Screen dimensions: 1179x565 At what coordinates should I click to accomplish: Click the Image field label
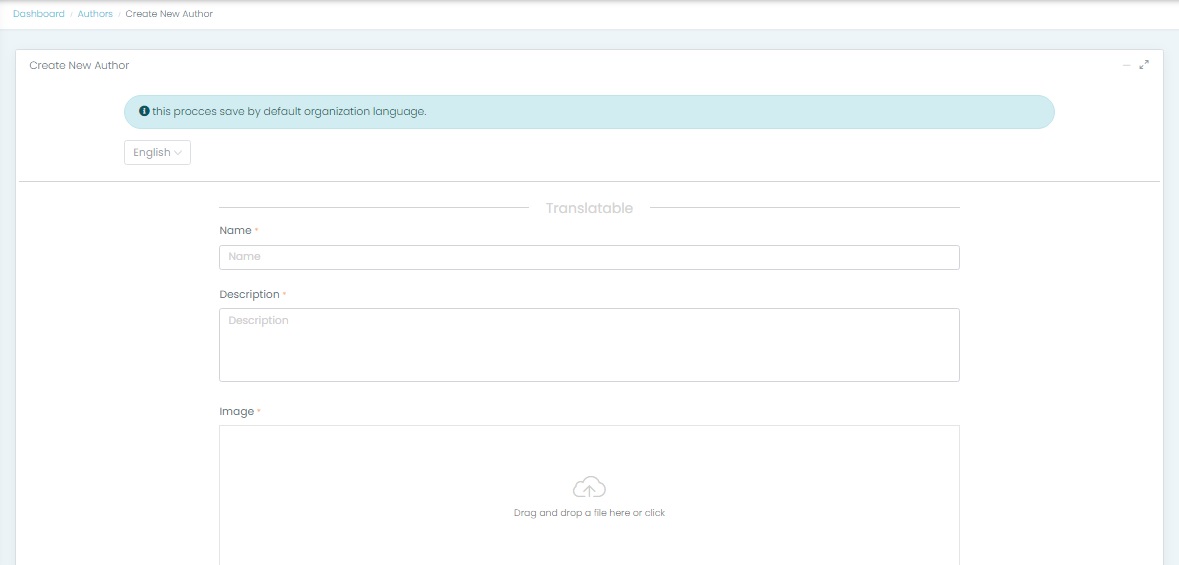(236, 412)
